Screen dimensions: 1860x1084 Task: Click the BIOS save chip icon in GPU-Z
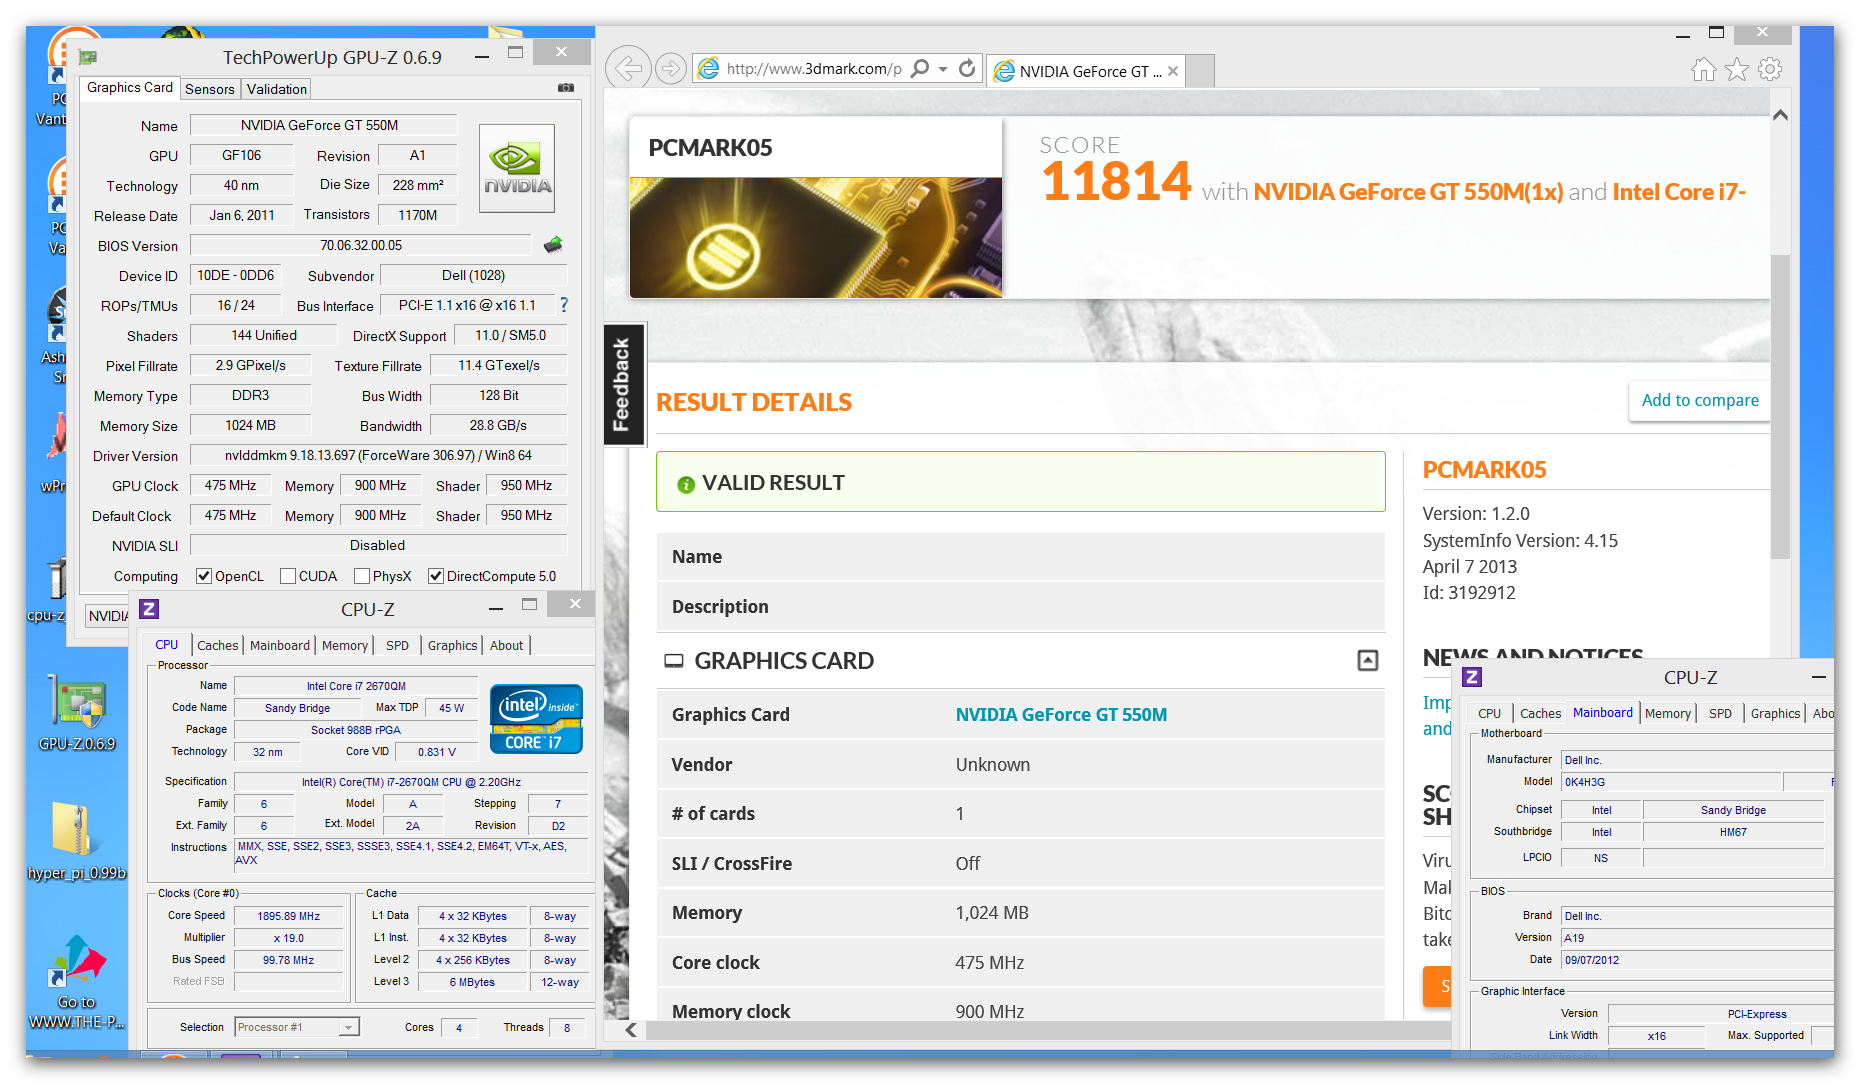(x=553, y=245)
